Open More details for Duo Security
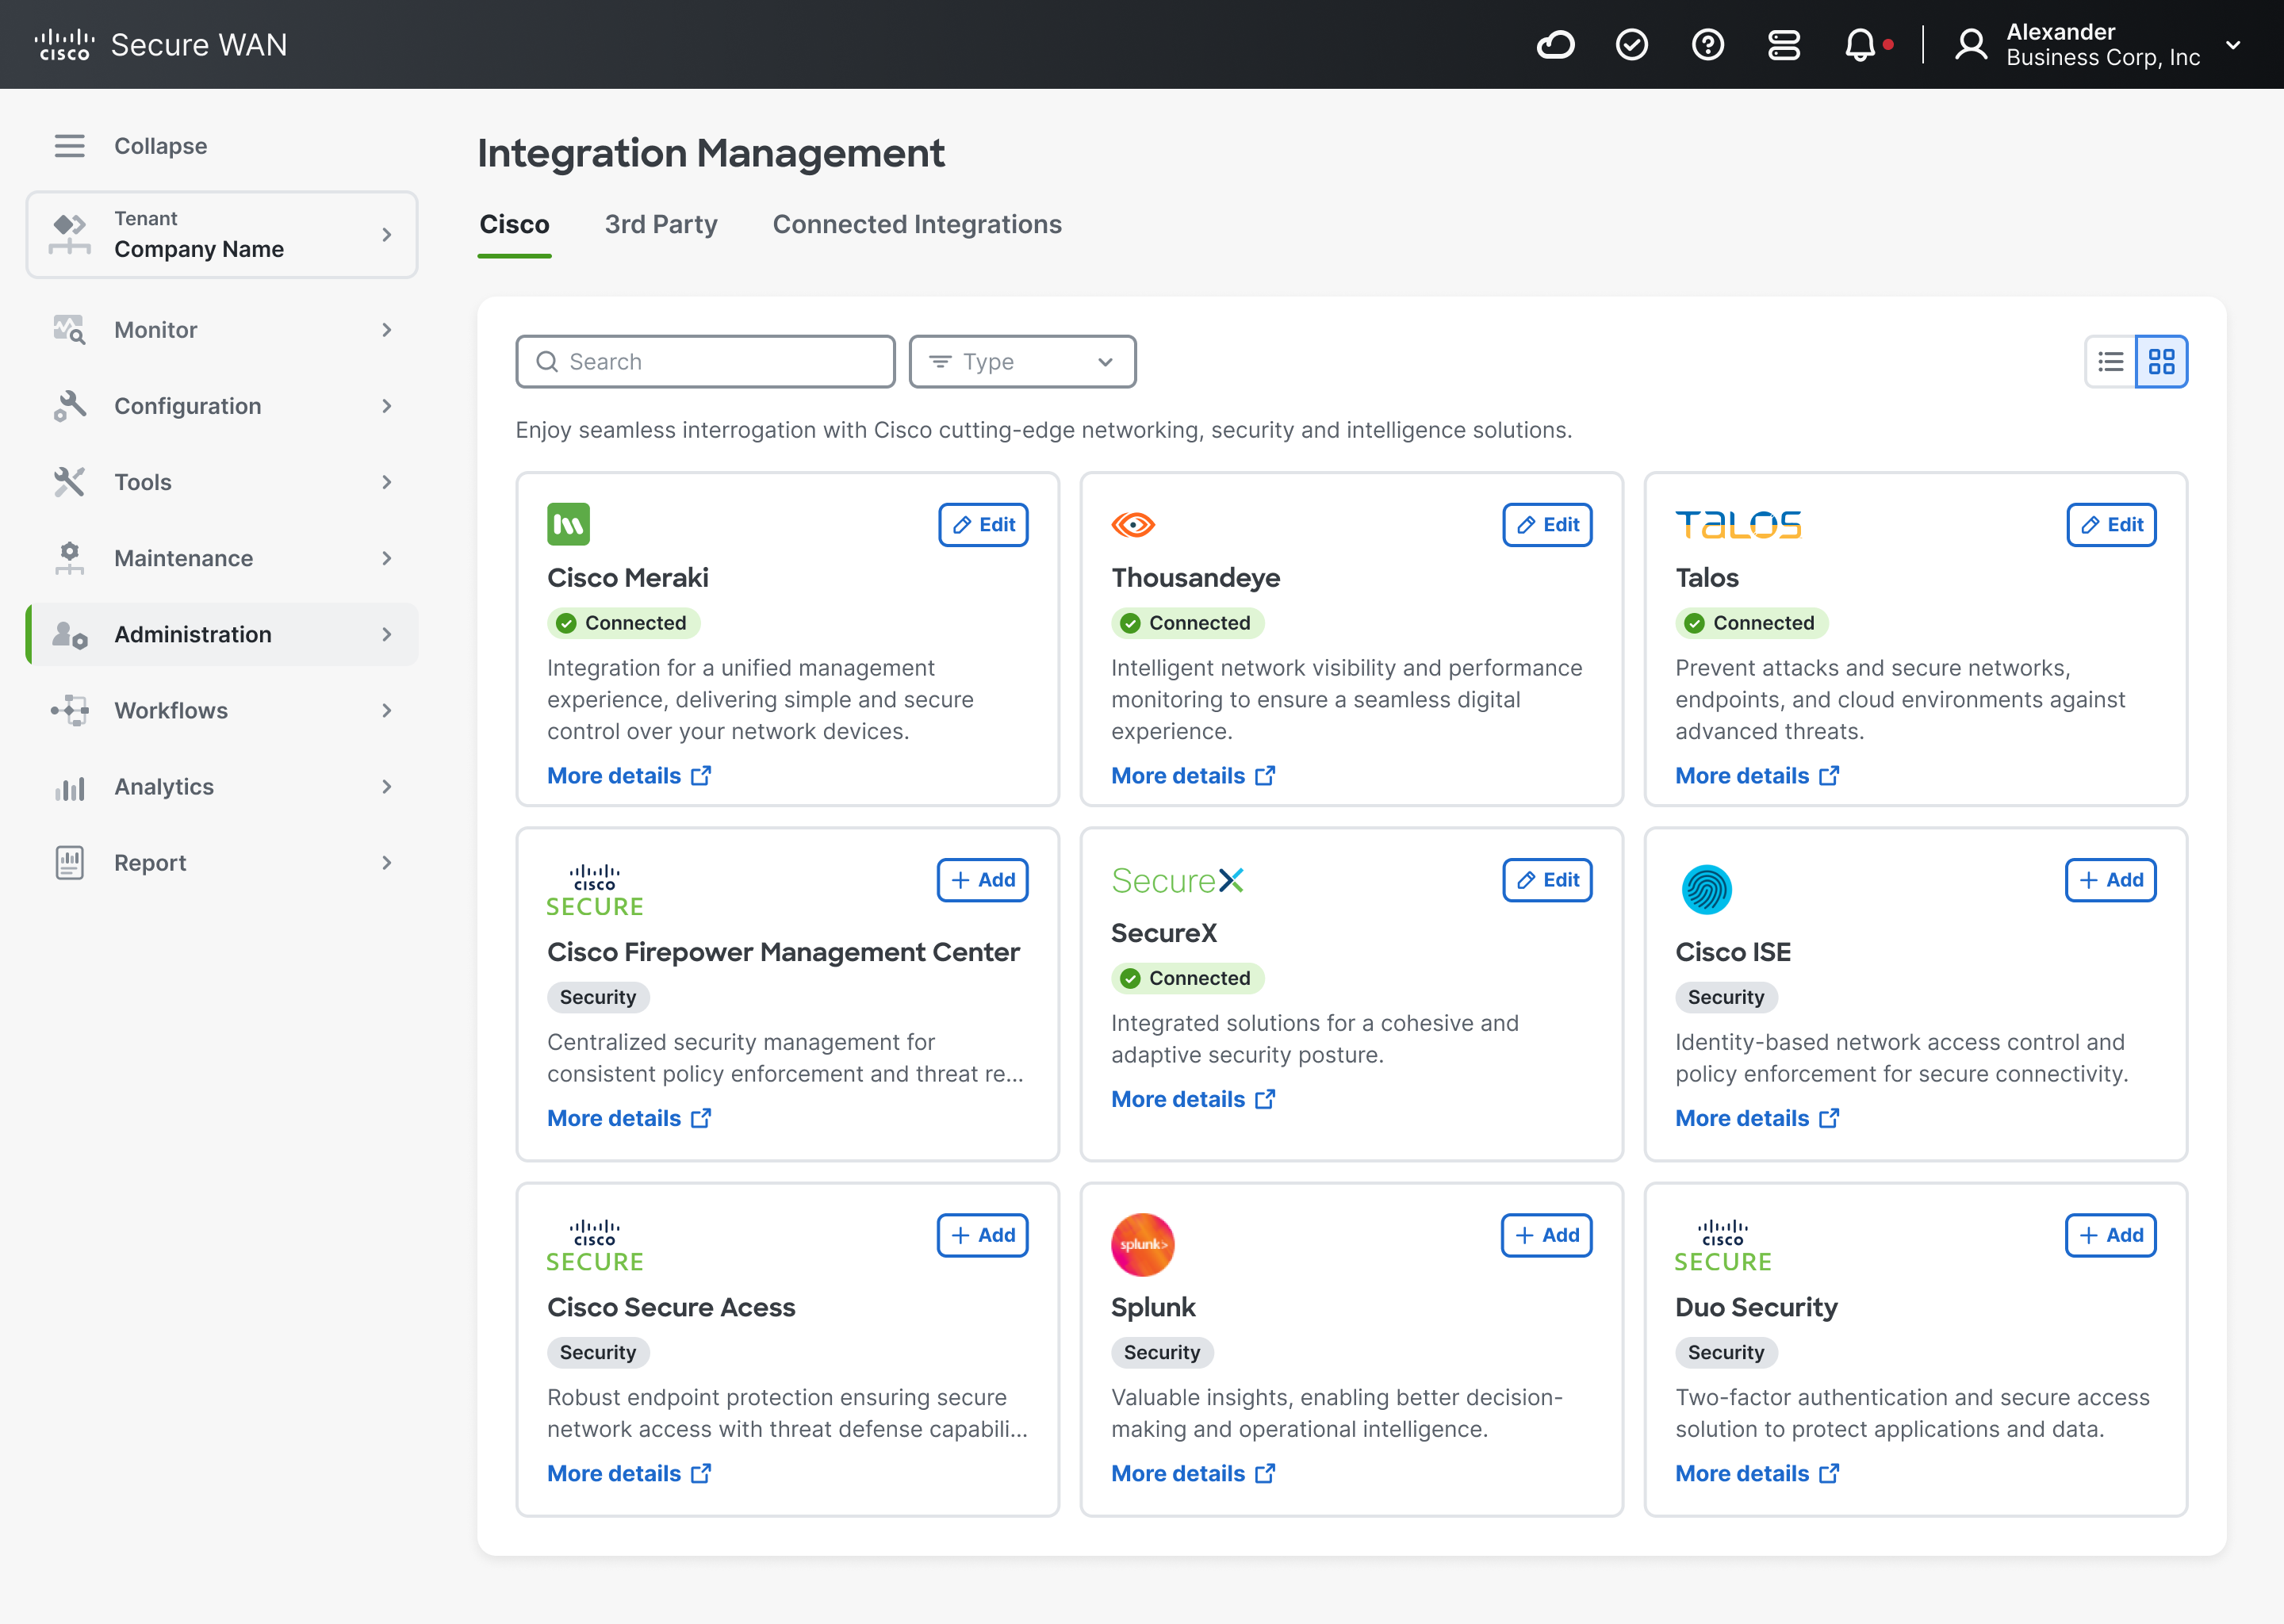 click(1757, 1473)
